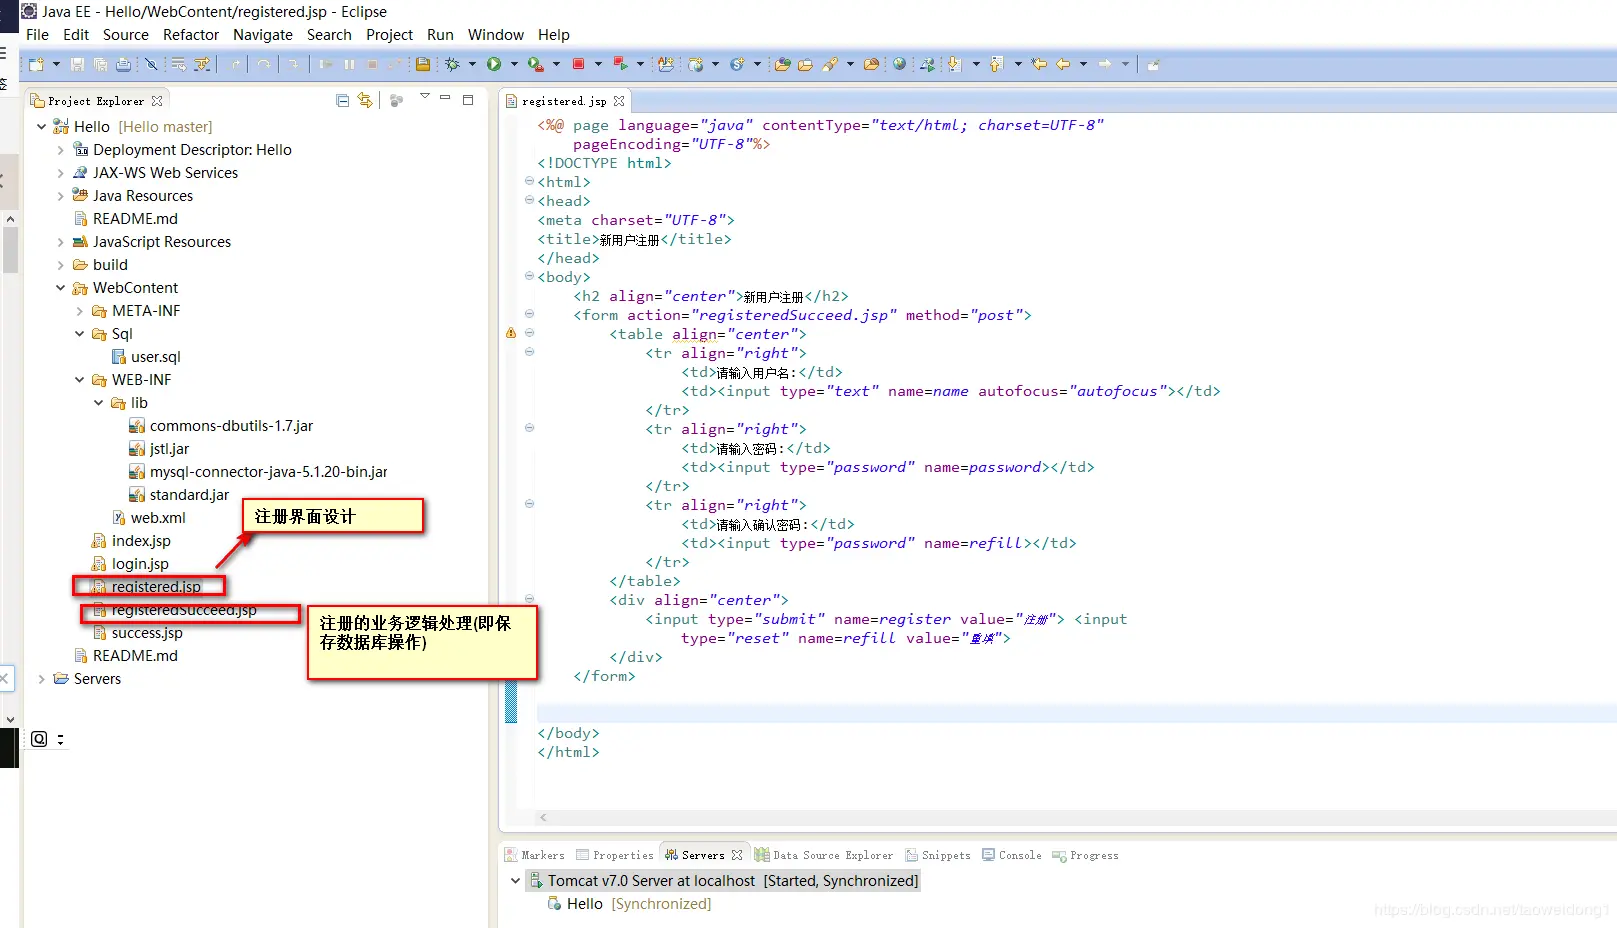Screen dimensions: 1617x928
Task: Collapse the Hello project tree node
Action: (41, 126)
